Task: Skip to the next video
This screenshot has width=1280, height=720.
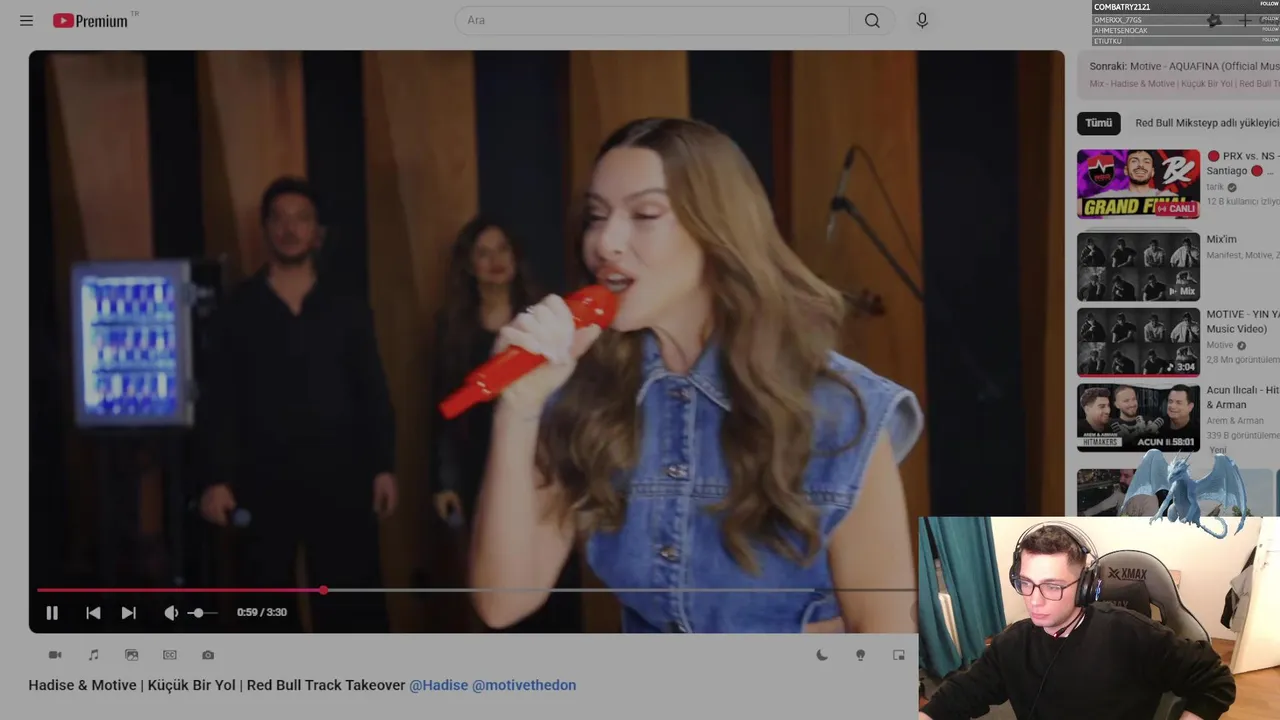Action: click(x=129, y=613)
